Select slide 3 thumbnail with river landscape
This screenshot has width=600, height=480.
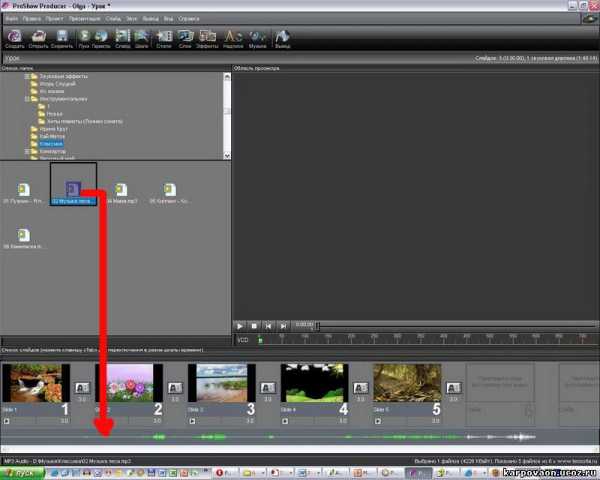click(222, 383)
